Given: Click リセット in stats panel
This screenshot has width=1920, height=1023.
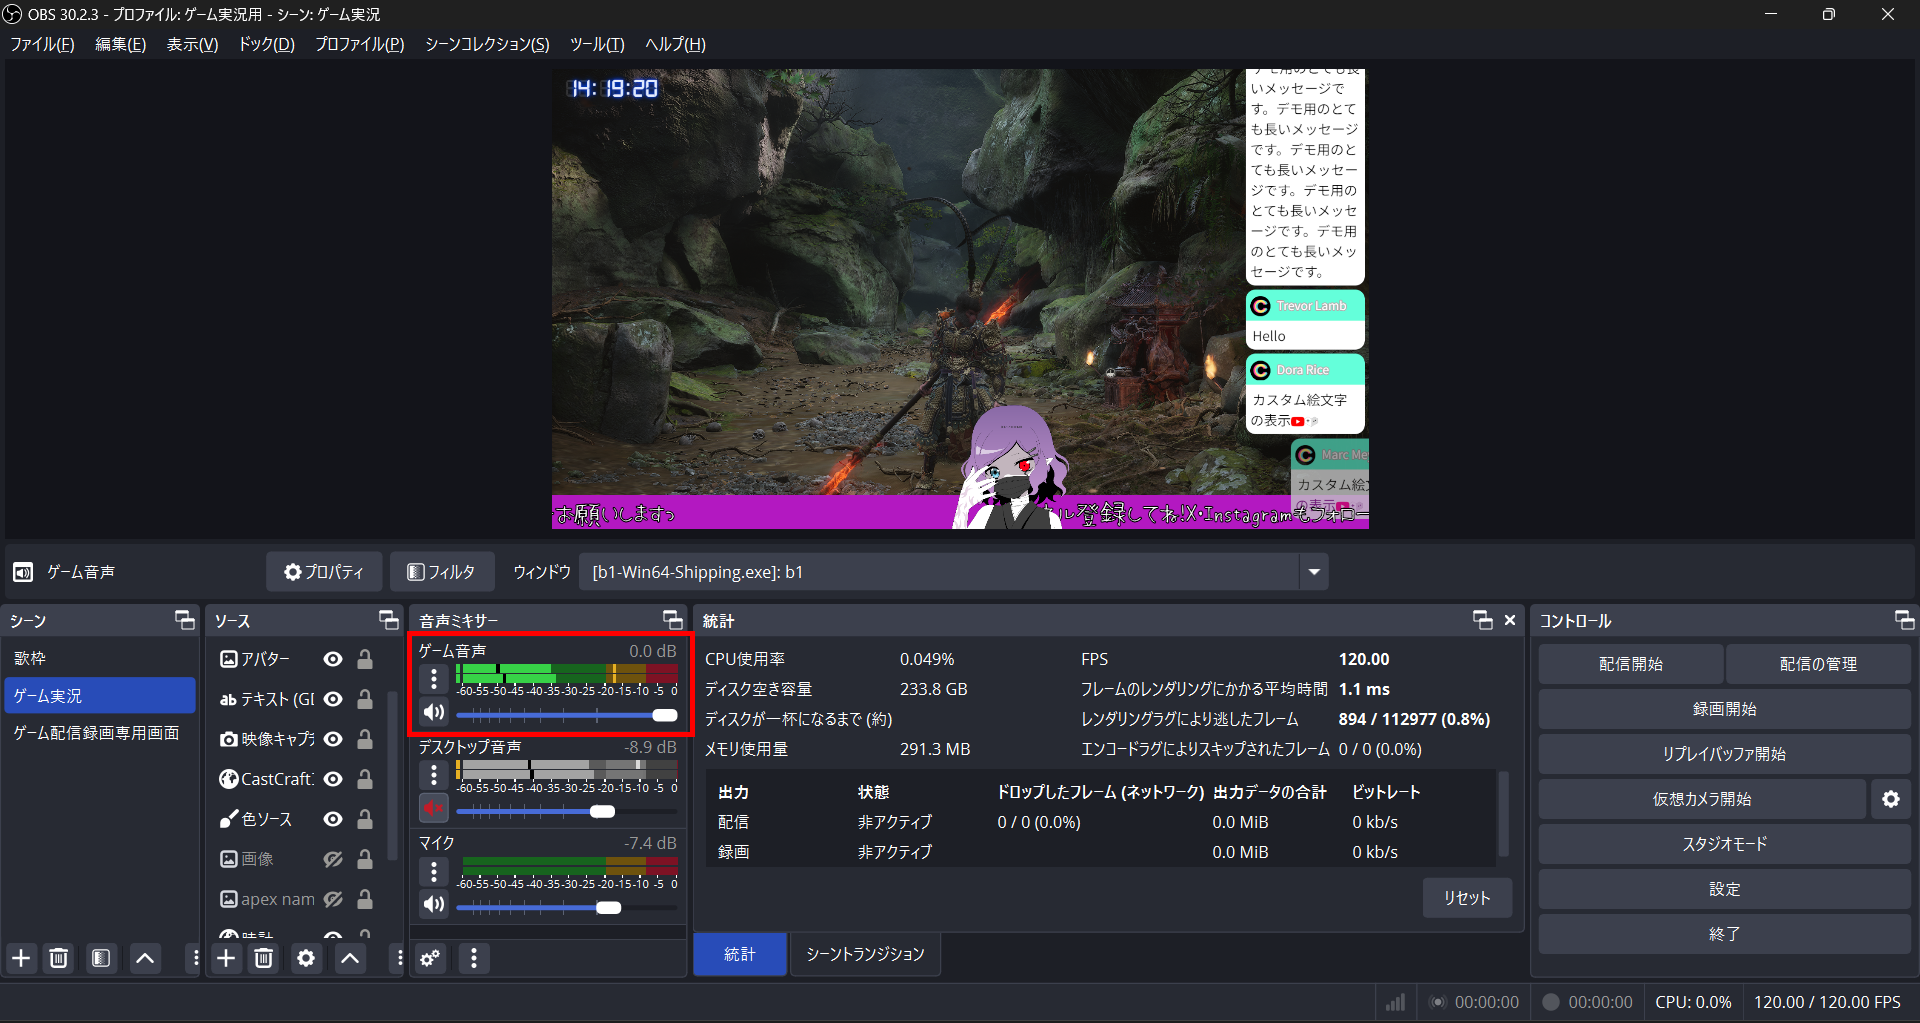Looking at the screenshot, I should click(1467, 898).
